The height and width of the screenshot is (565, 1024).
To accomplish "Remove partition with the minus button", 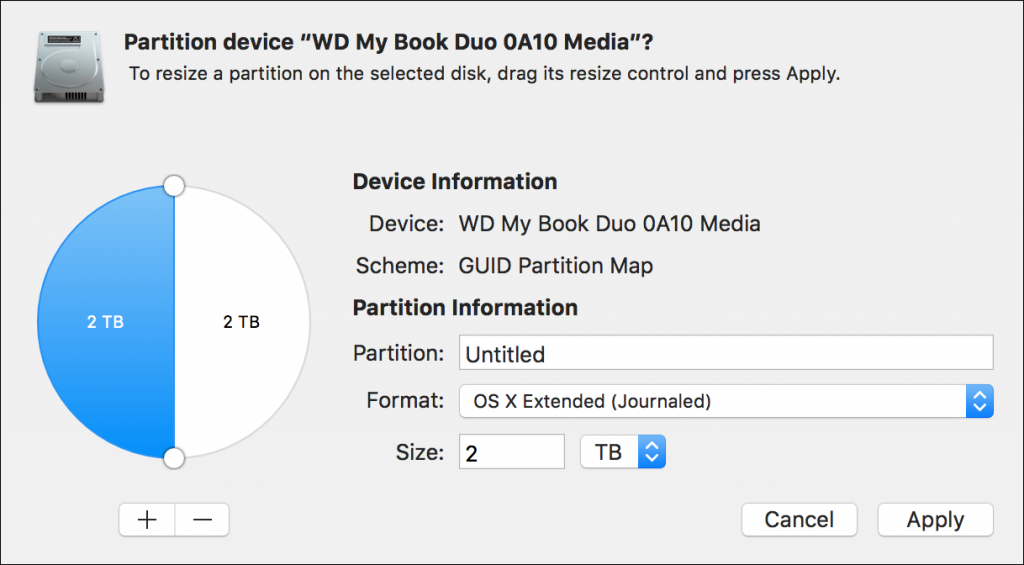I will [202, 520].
